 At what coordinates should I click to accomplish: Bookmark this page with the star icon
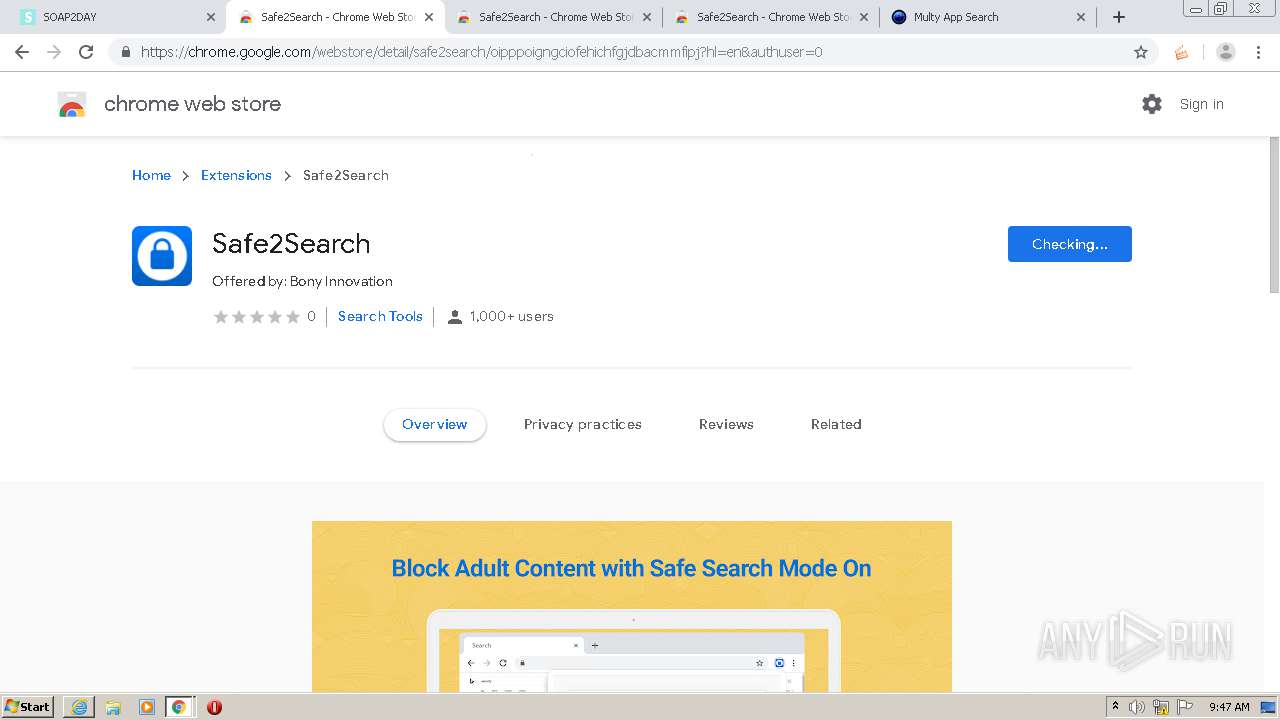point(1141,52)
